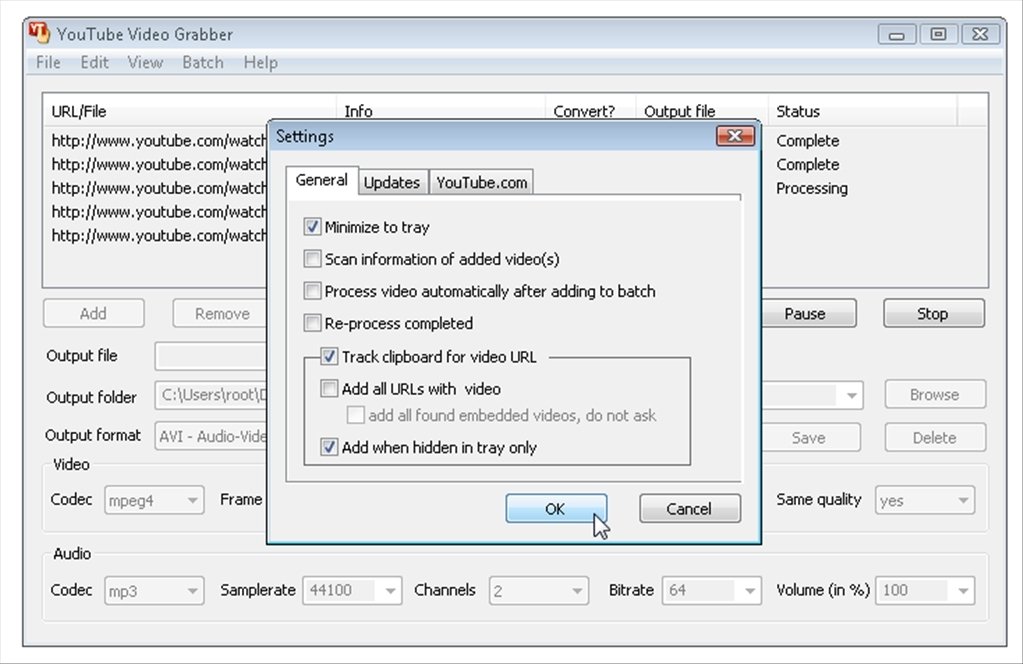Switch to the General tab
Viewport: 1023px width, 664px height.
click(x=322, y=180)
